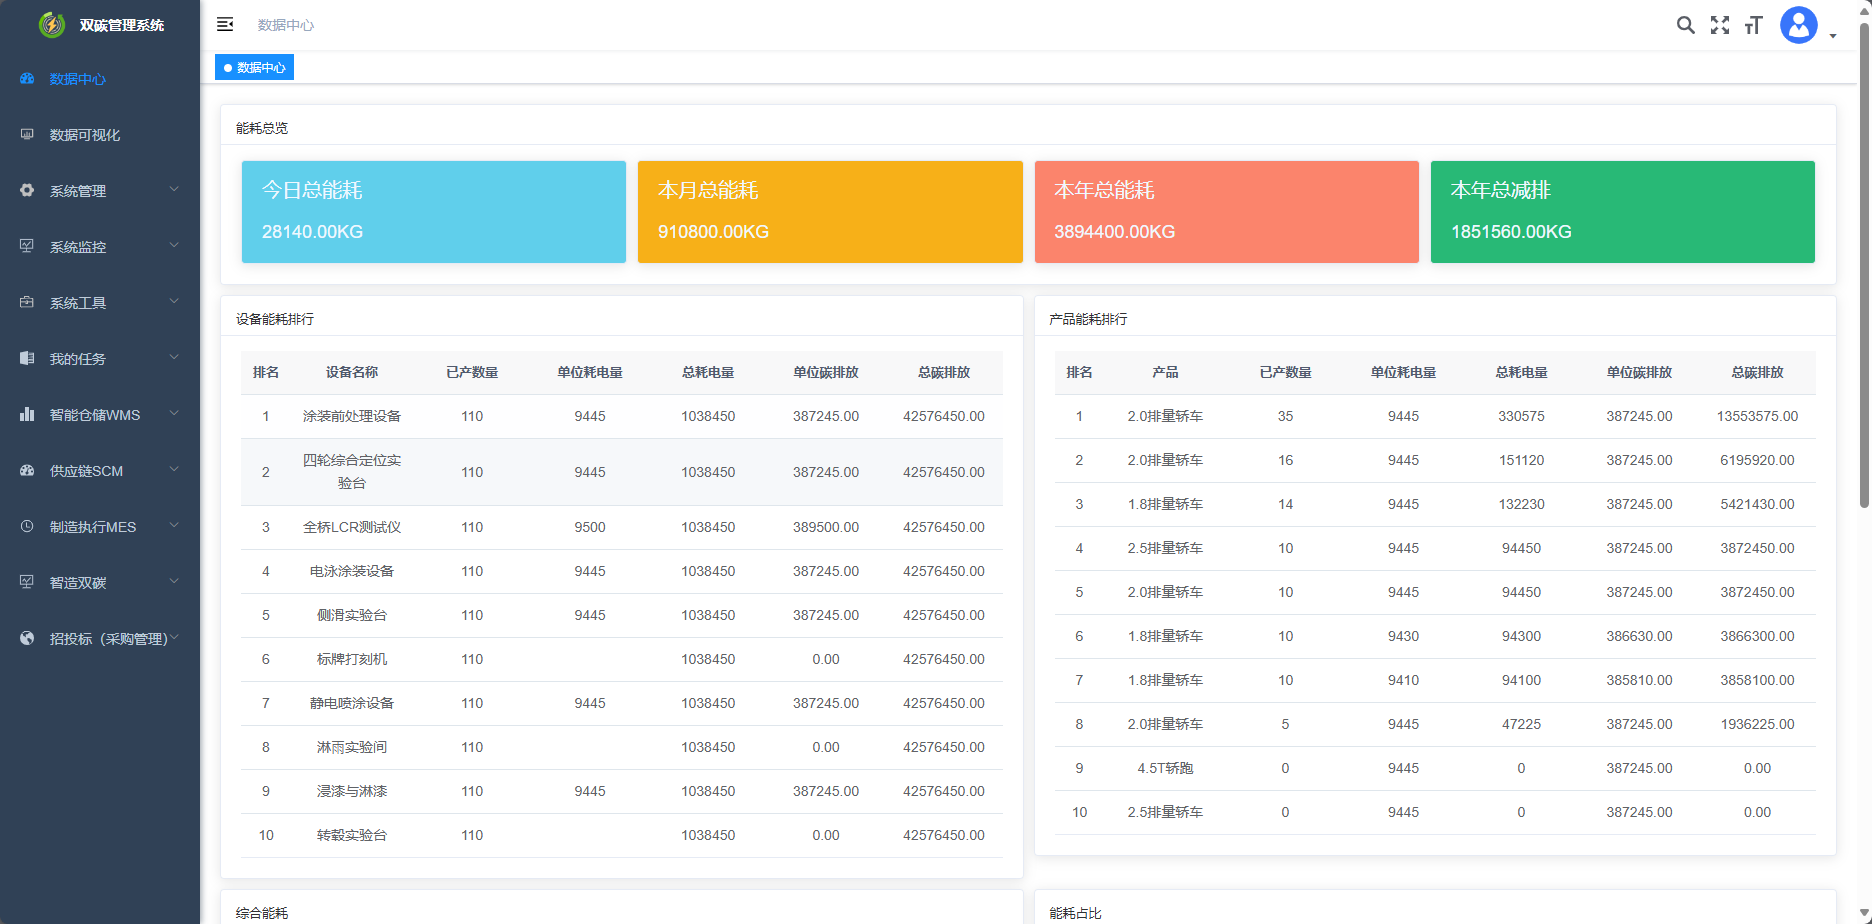Select the 四轮综合定位实验台 cell
The image size is (1872, 924).
click(352, 472)
